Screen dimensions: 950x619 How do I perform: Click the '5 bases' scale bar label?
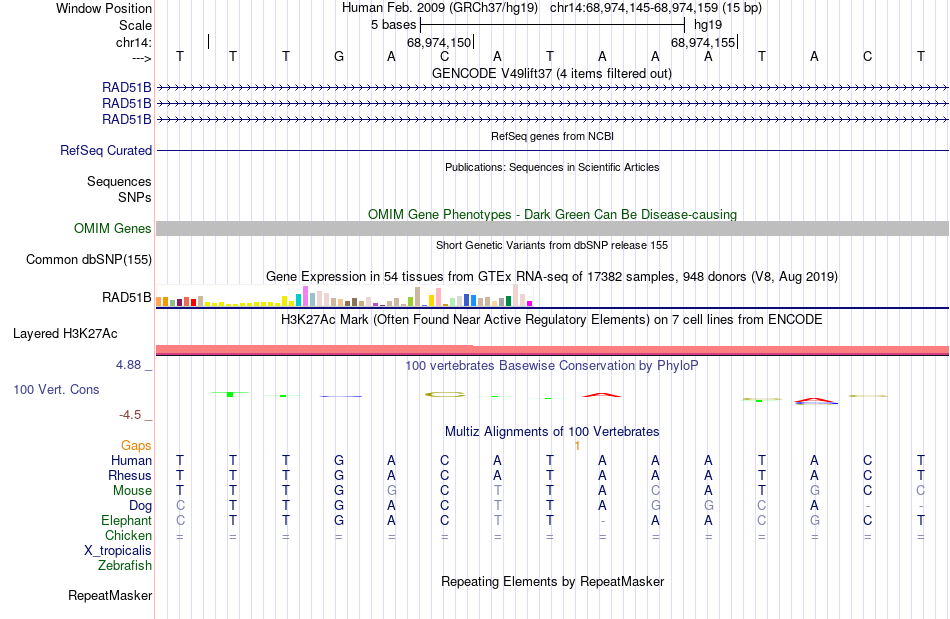[393, 25]
